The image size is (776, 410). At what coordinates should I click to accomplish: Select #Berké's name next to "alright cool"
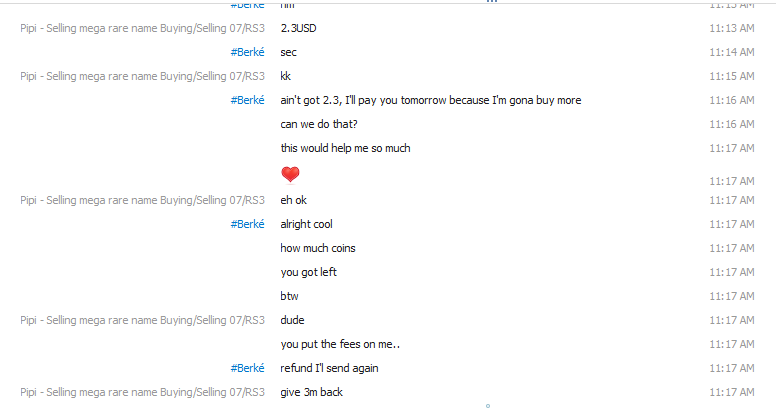247,224
